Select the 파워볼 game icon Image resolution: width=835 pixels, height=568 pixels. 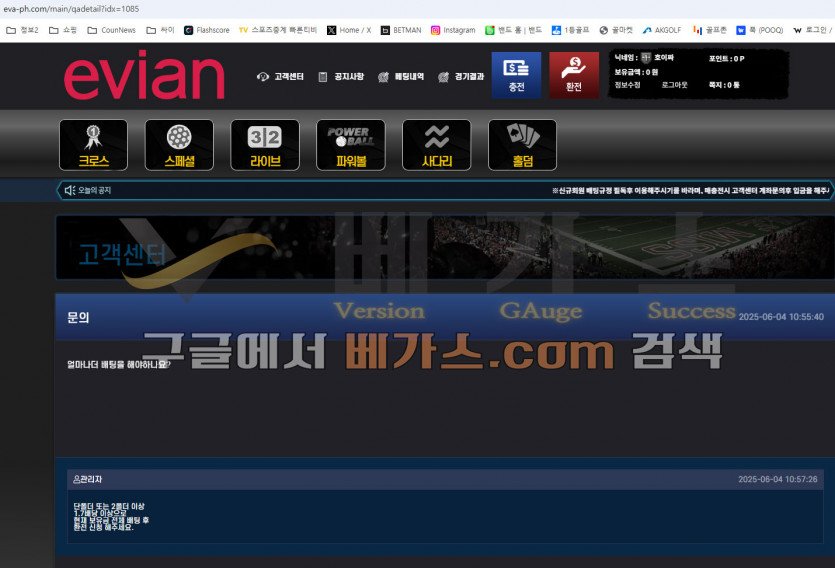click(x=350, y=145)
